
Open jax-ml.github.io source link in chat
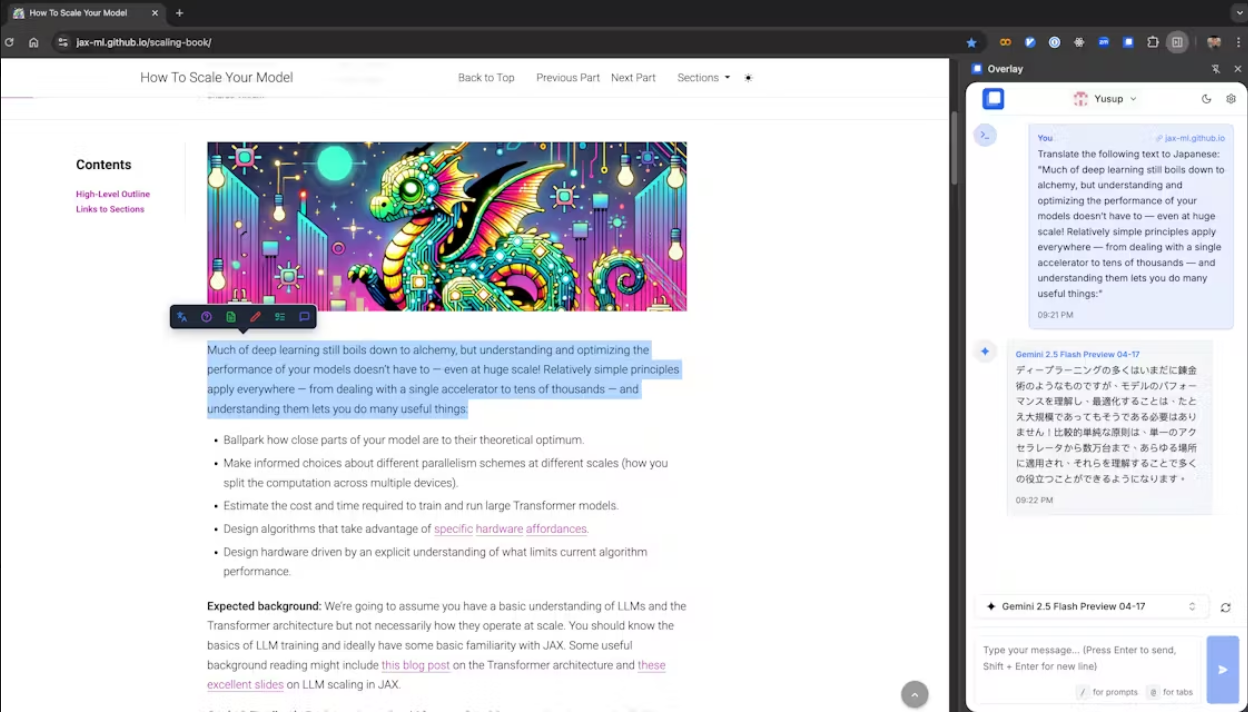point(1190,138)
